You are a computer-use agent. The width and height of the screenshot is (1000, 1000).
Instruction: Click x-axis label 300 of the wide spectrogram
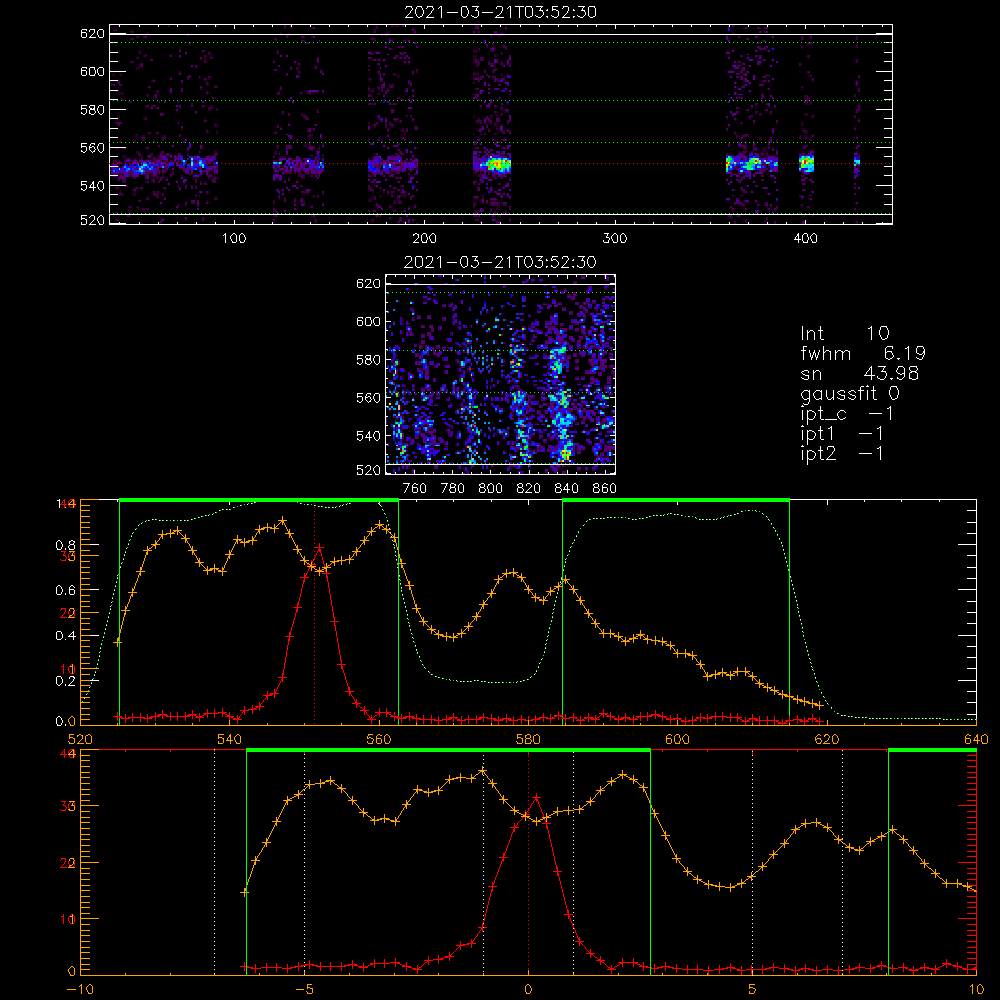point(615,239)
